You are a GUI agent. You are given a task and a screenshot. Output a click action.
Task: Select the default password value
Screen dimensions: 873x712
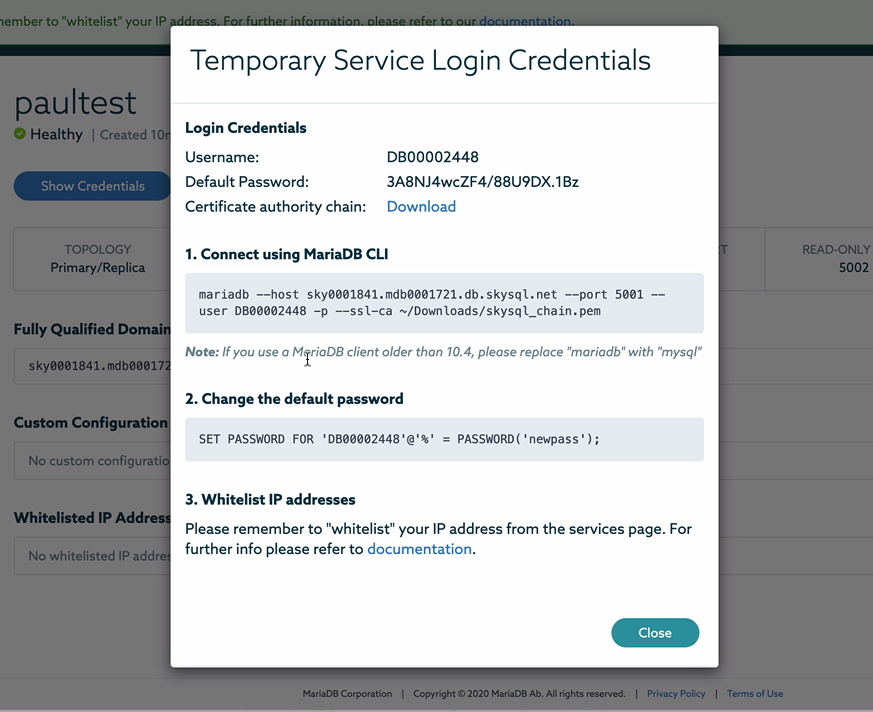coord(482,182)
